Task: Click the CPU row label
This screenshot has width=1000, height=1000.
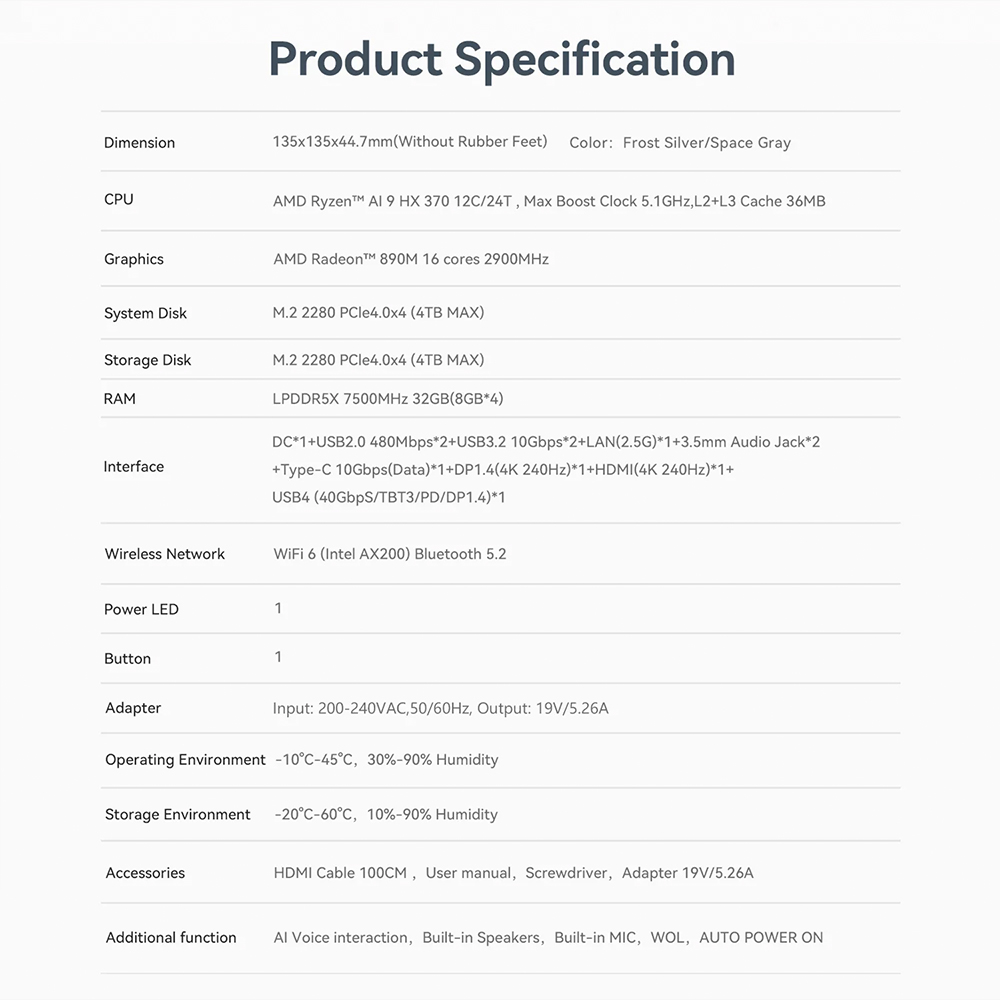Action: coord(118,200)
